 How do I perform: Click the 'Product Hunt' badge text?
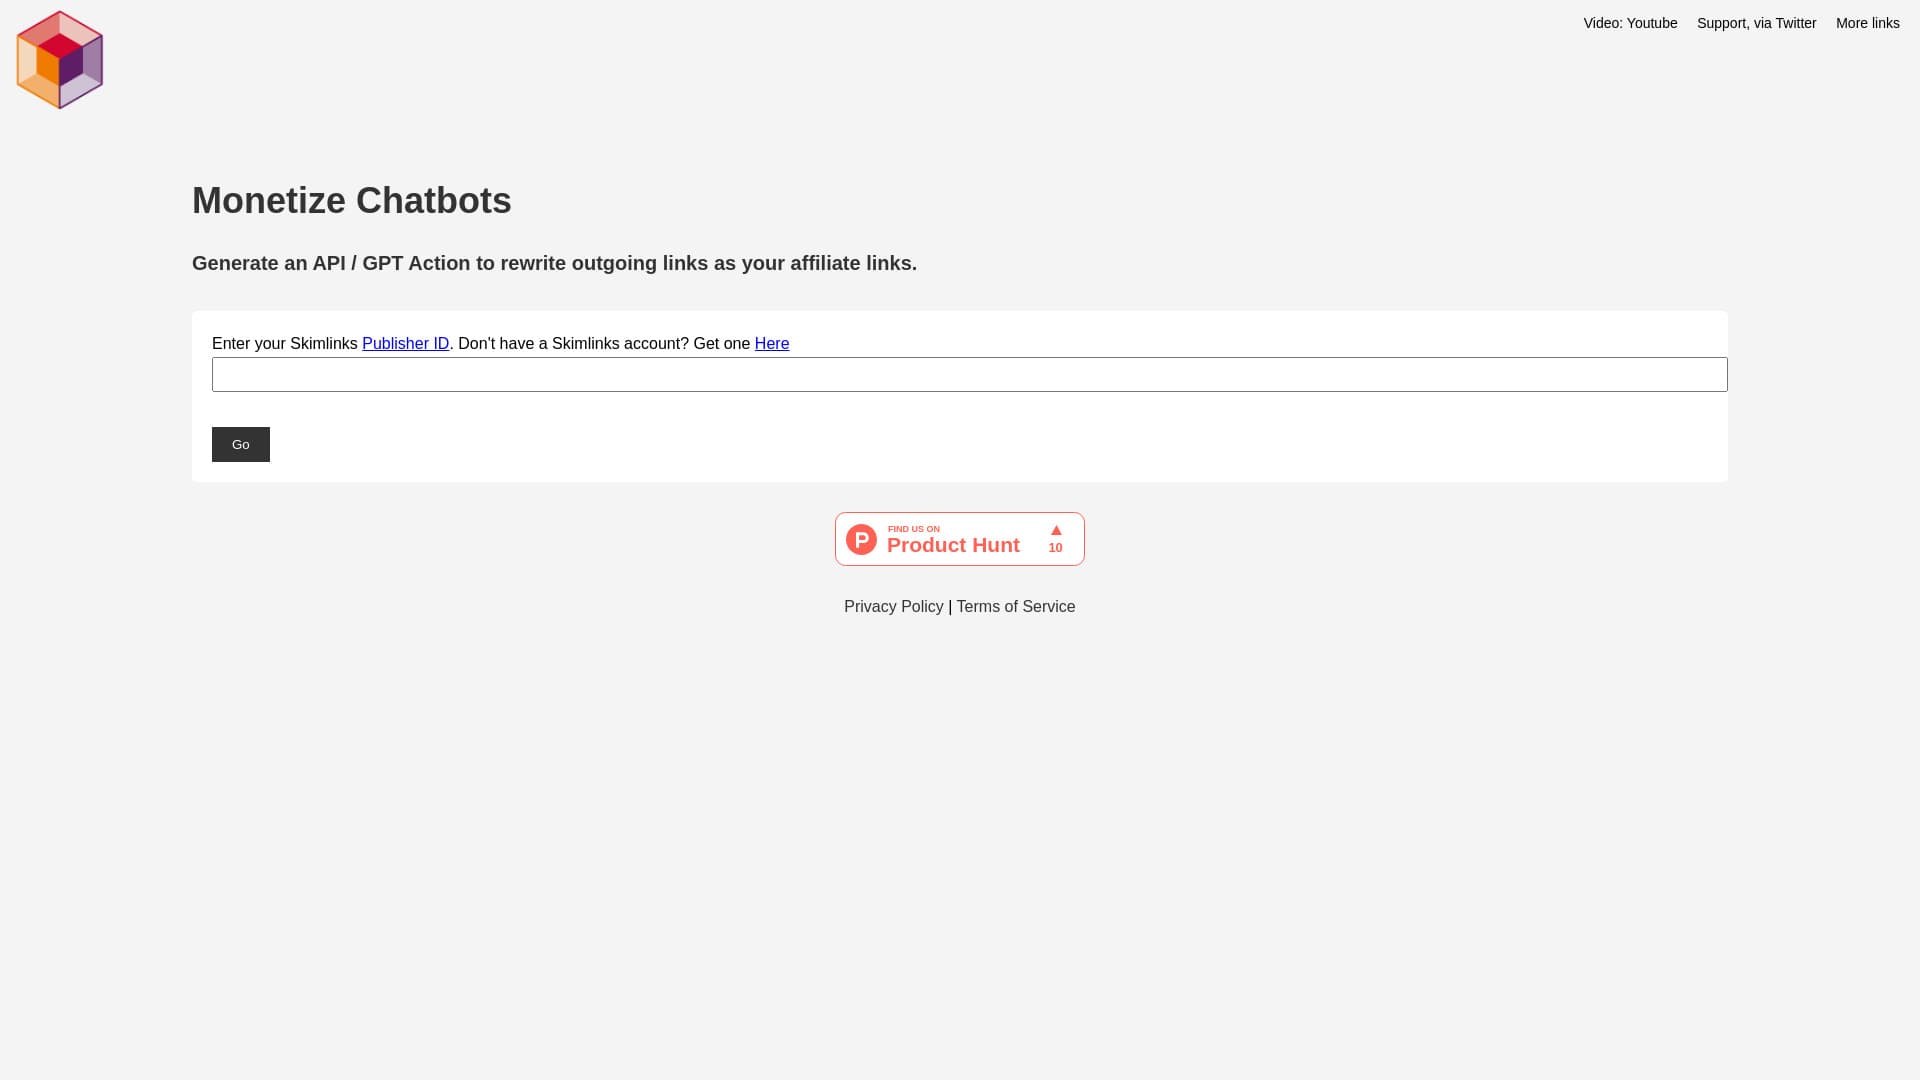click(x=953, y=546)
